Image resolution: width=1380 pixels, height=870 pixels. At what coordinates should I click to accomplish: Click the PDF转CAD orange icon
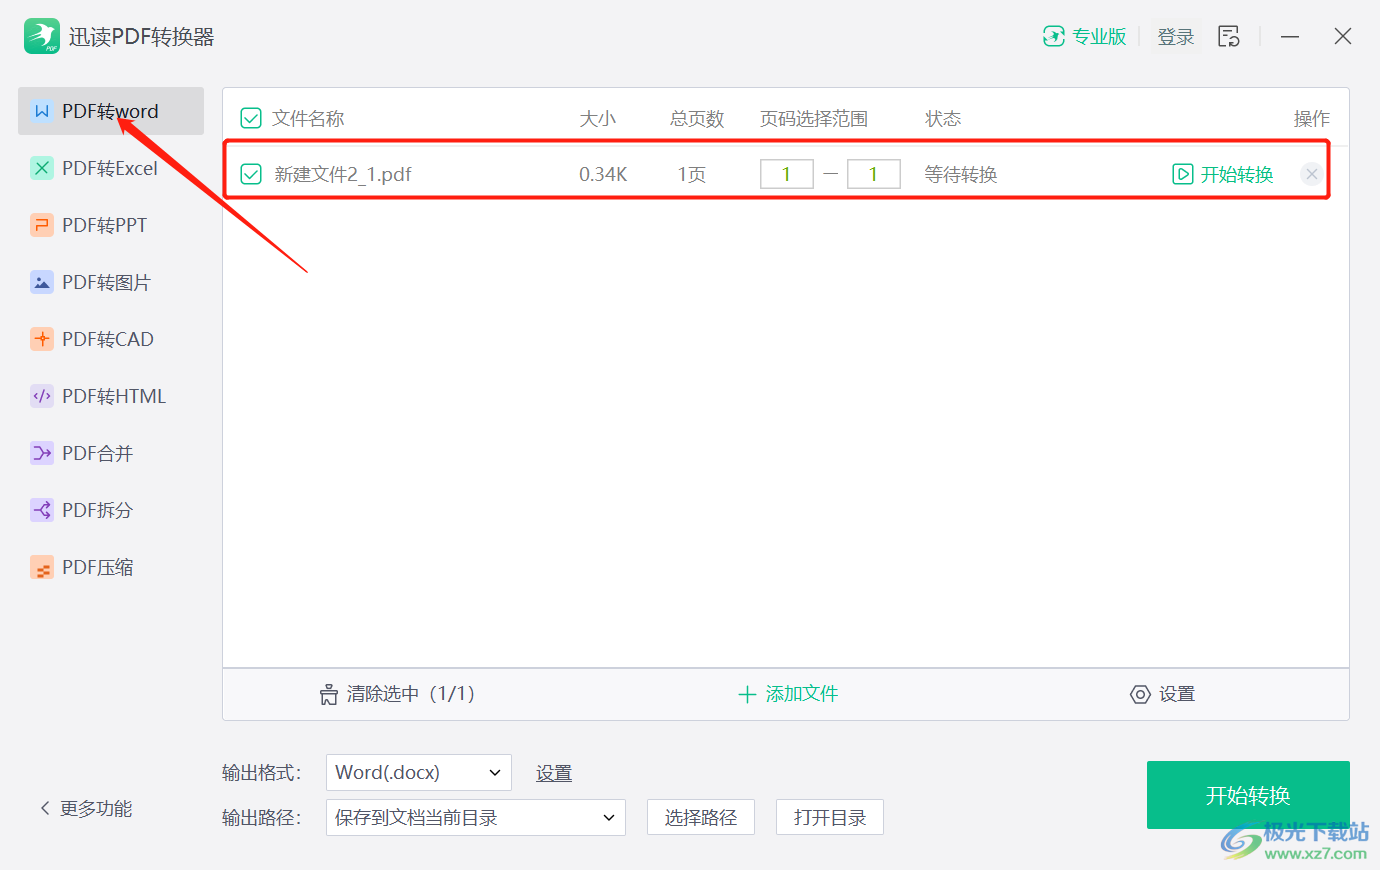(42, 339)
